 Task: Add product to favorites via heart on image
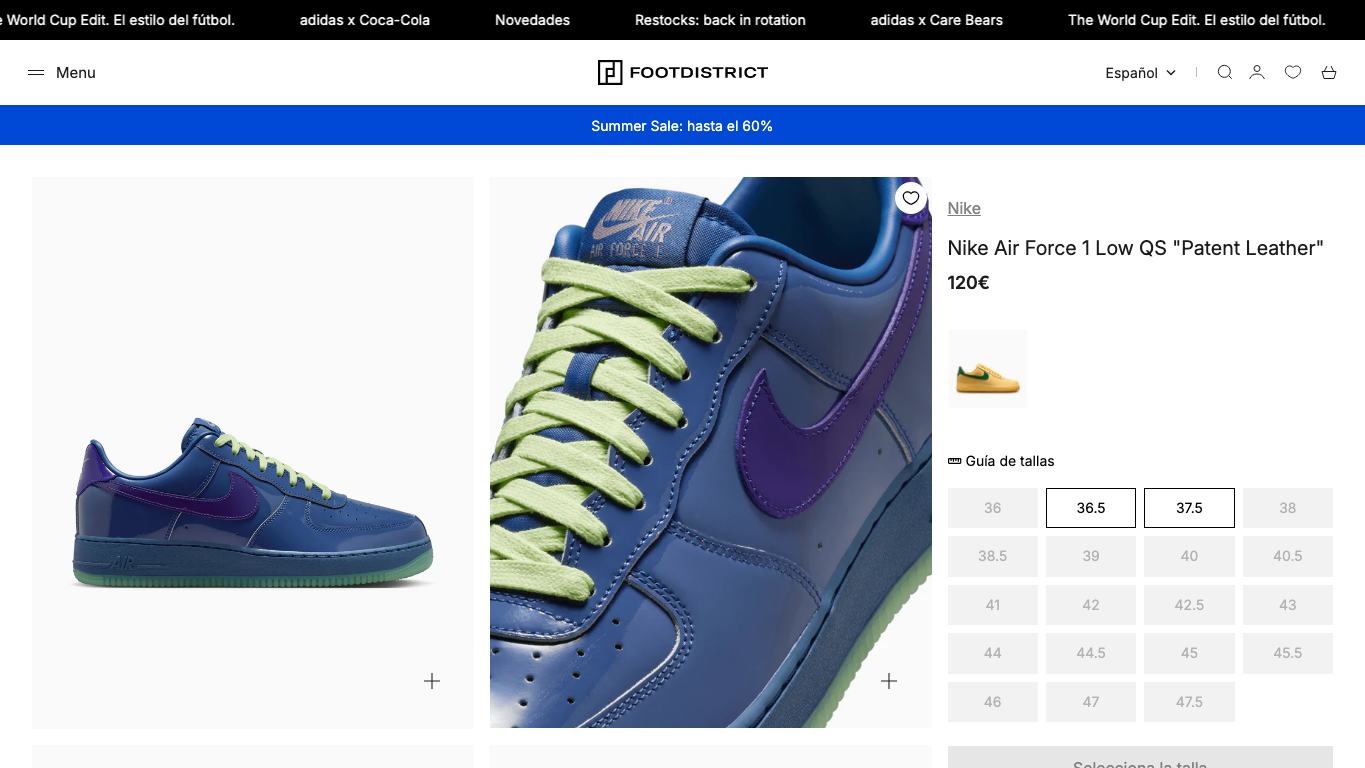(x=911, y=198)
